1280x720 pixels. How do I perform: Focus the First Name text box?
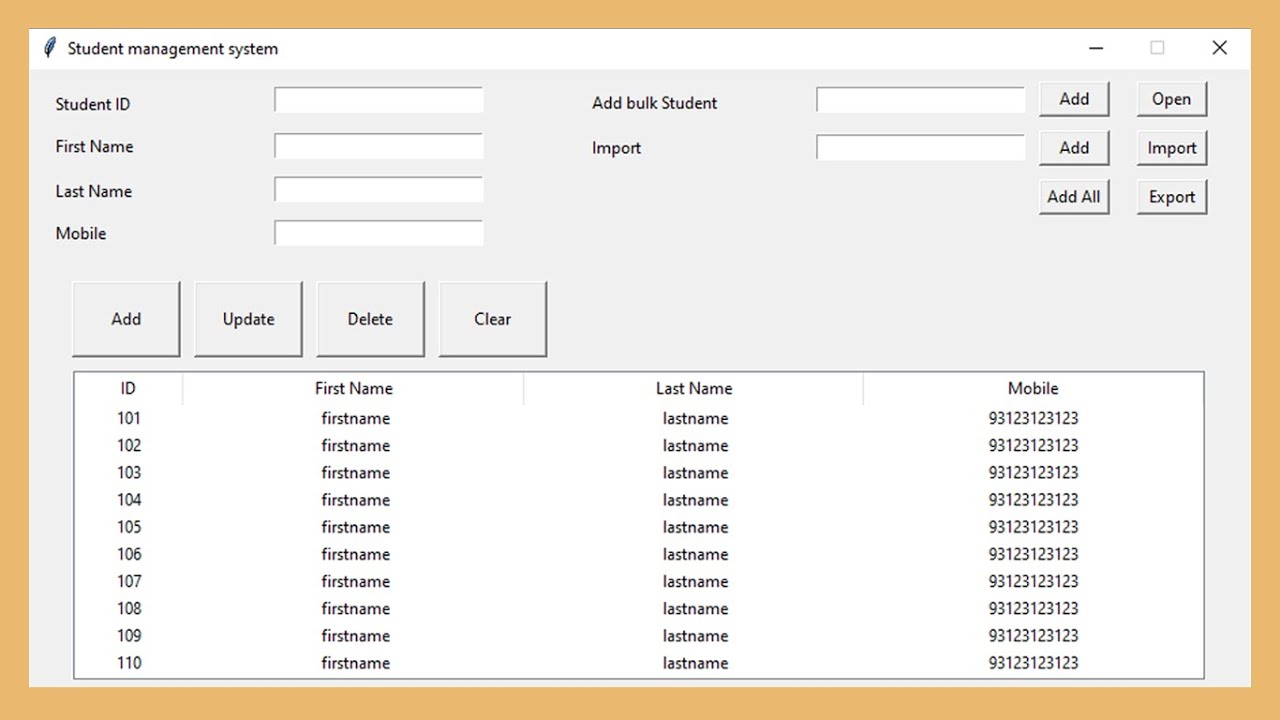pos(379,146)
